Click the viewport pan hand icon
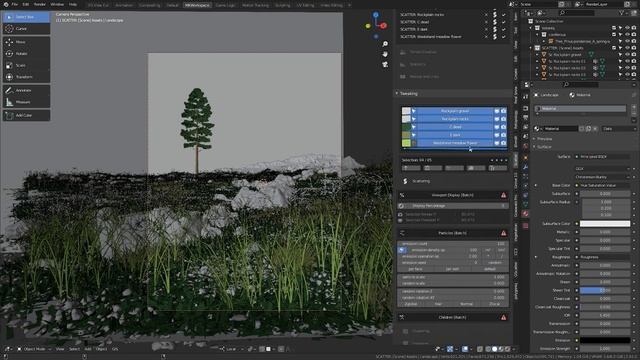This screenshot has height=360, width=640. point(385,54)
